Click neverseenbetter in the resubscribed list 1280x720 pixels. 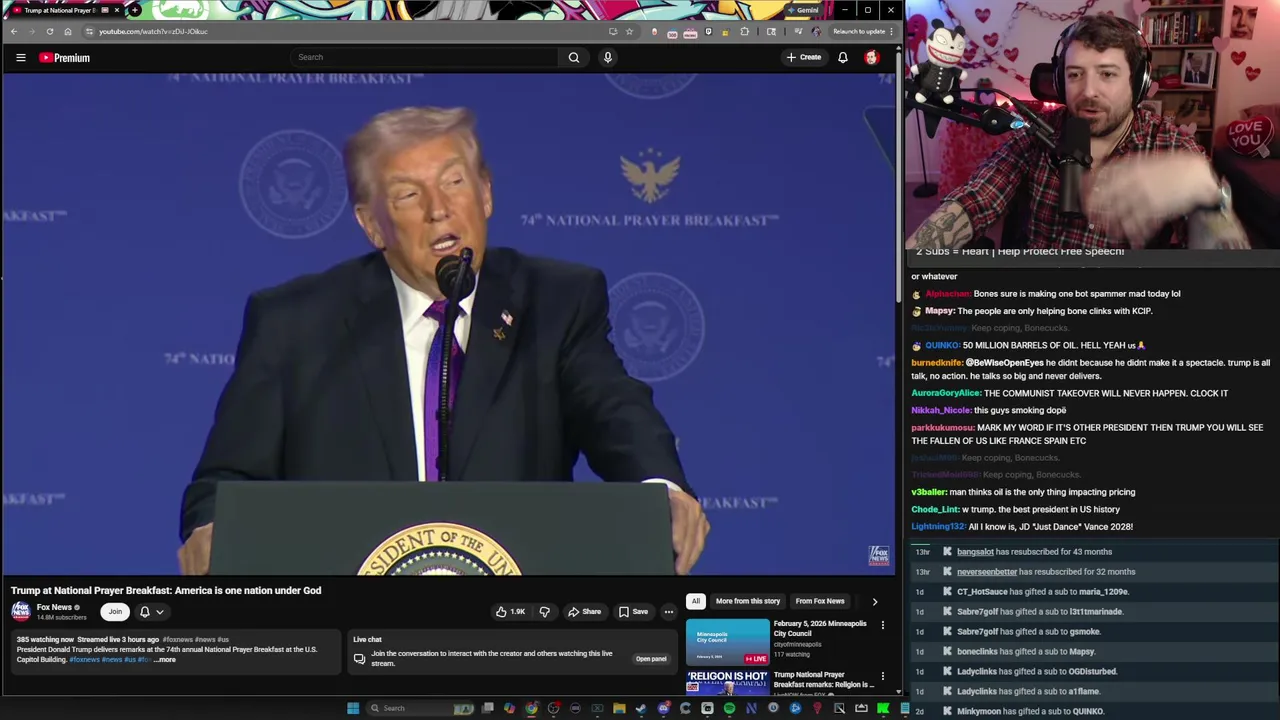986,572
